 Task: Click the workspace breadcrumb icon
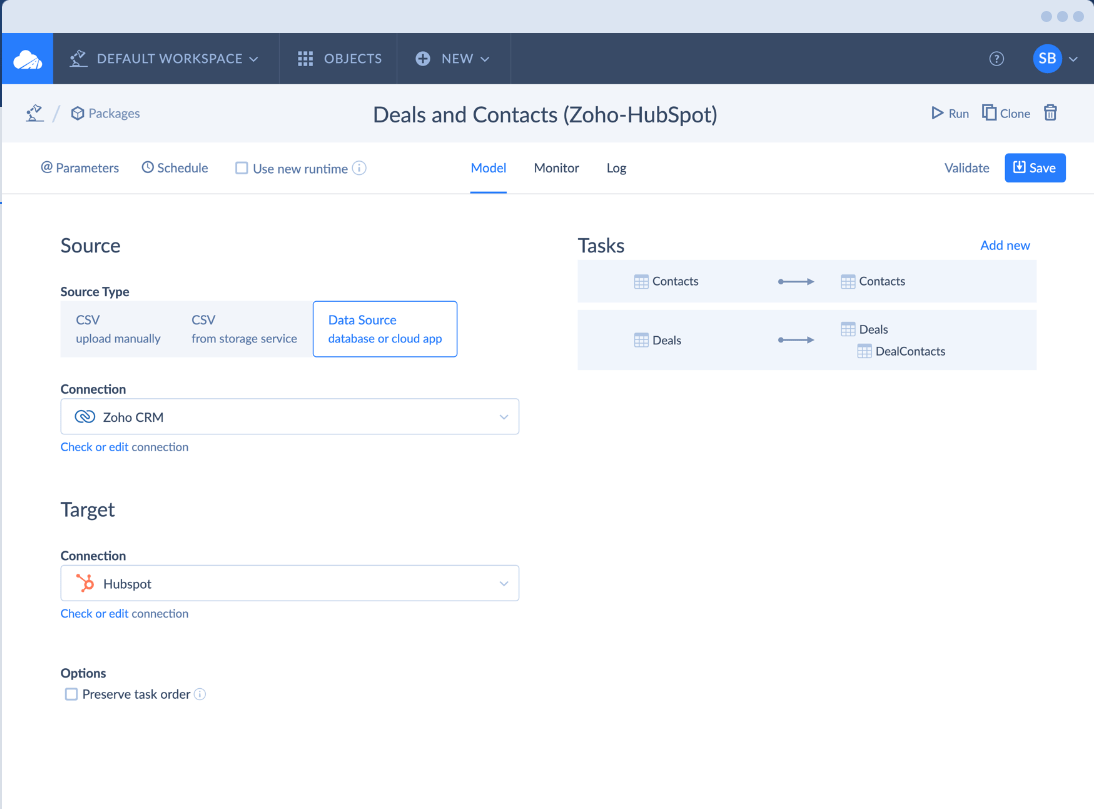pos(34,113)
